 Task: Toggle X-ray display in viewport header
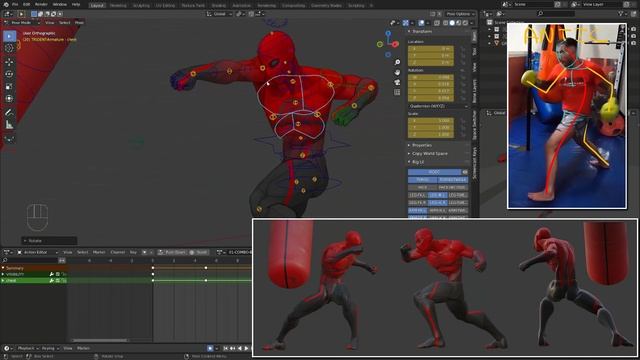coord(437,23)
